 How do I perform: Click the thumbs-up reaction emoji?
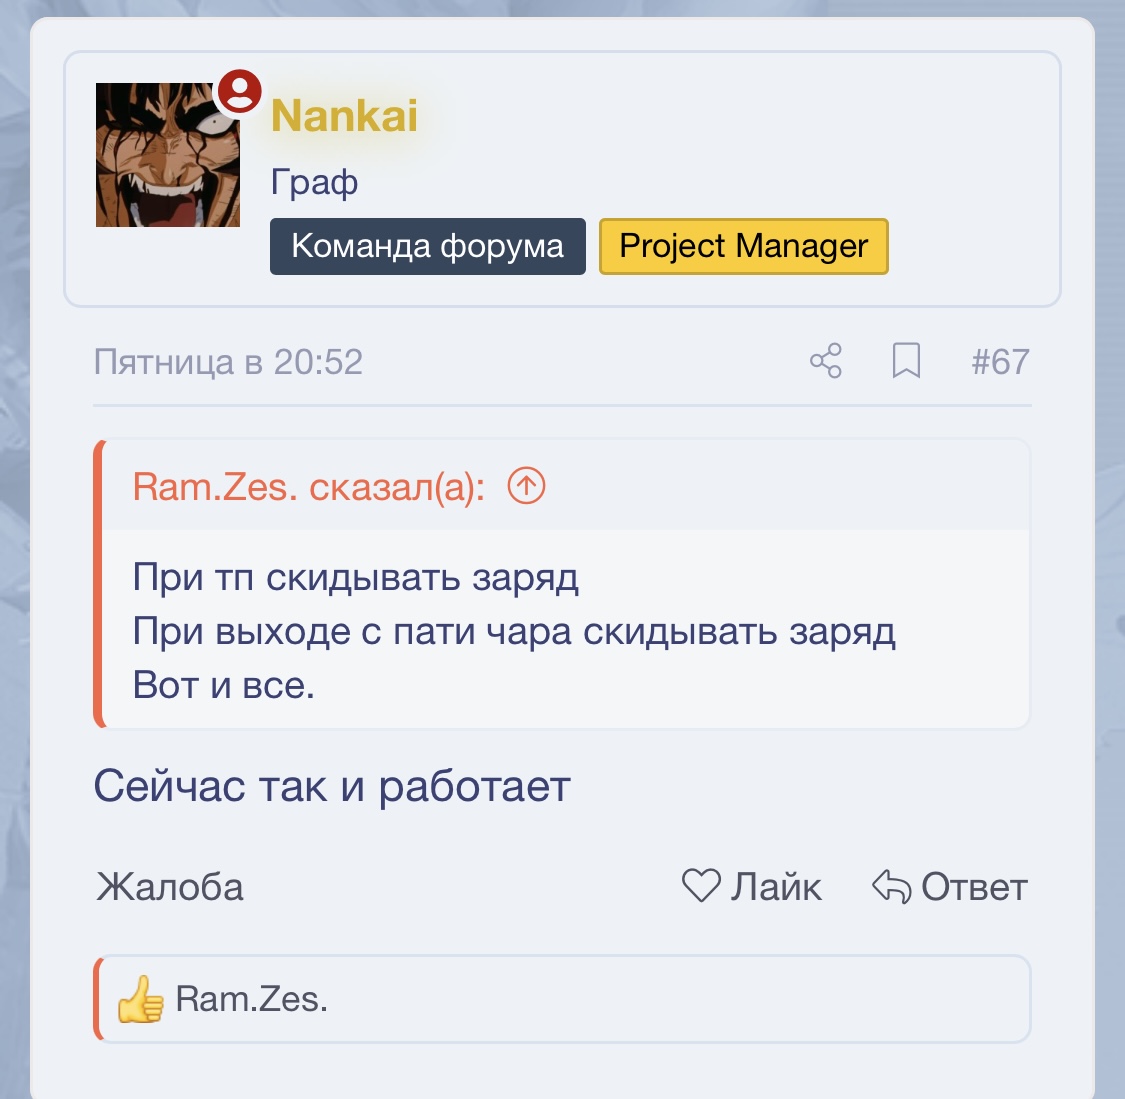point(141,999)
